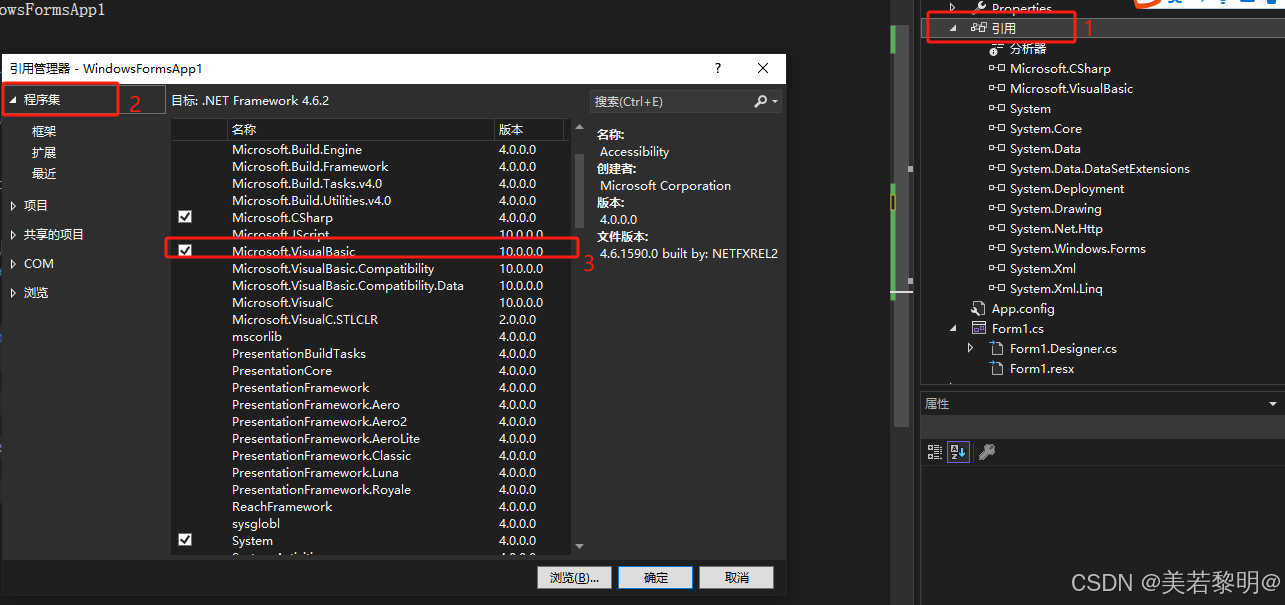Select the 框架 category under 程序集
Image resolution: width=1285 pixels, height=605 pixels.
[x=44, y=130]
